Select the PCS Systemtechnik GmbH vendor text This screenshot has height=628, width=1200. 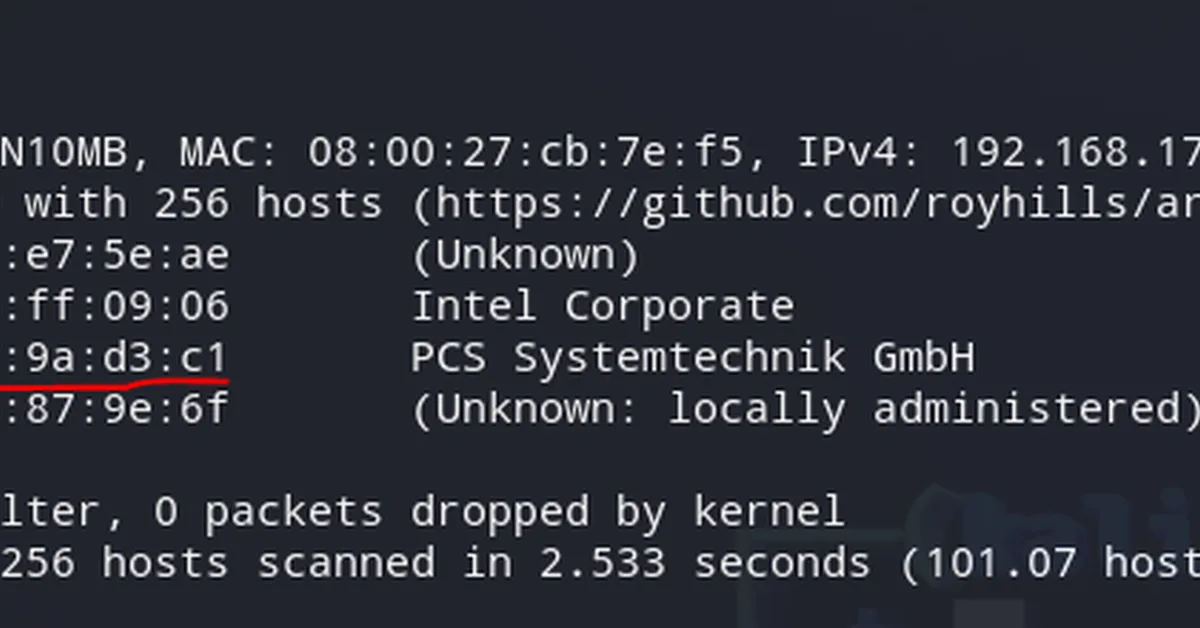tap(692, 357)
